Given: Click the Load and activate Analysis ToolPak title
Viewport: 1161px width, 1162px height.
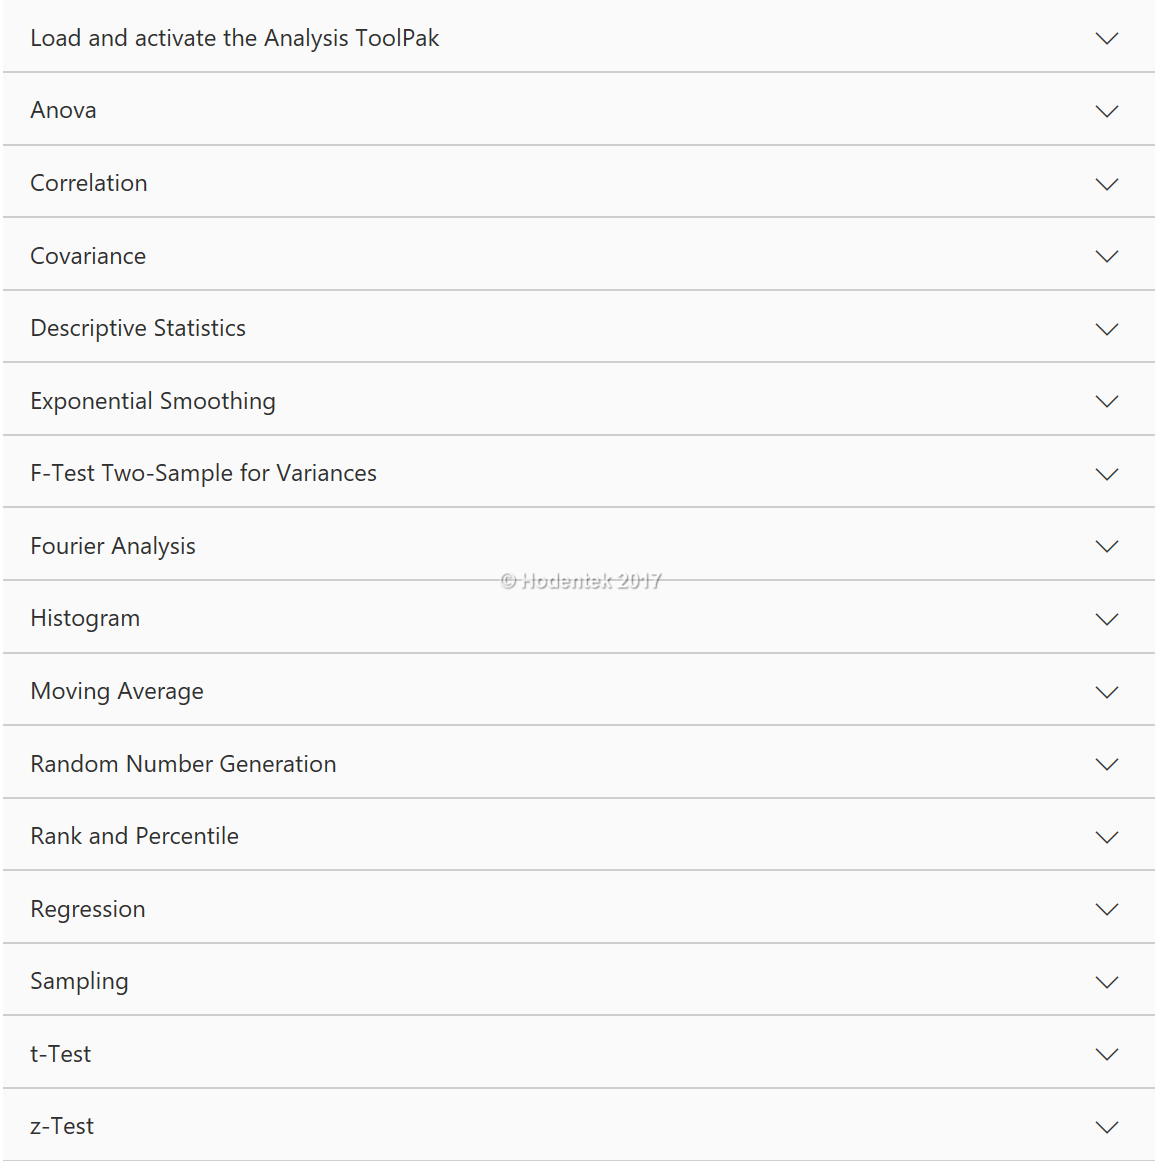Looking at the screenshot, I should coord(235,38).
